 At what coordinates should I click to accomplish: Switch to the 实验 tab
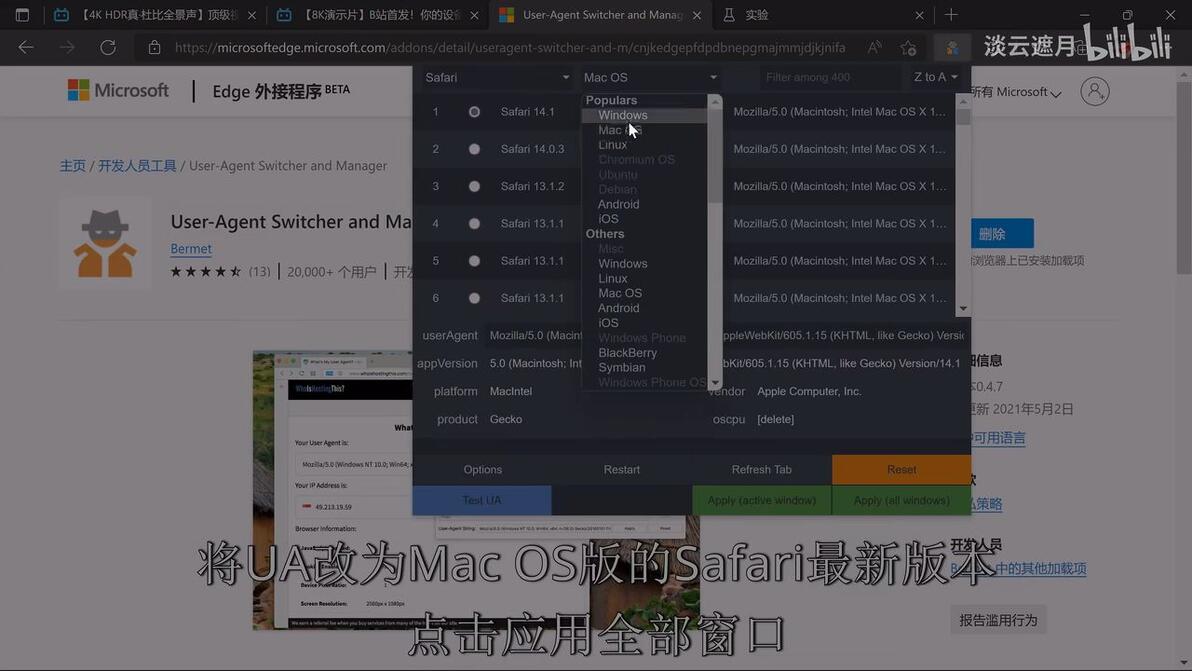[823, 15]
